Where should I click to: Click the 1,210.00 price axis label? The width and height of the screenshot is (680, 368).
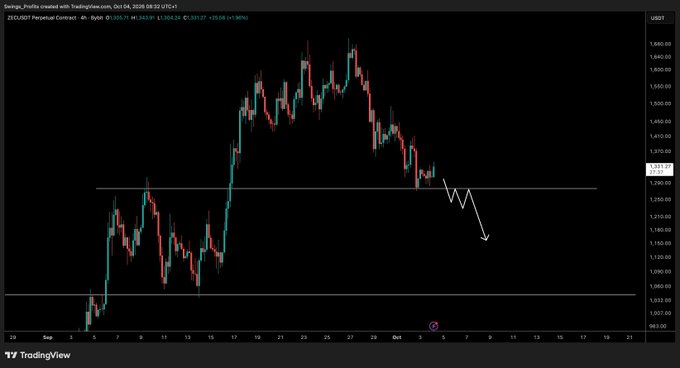pyautogui.click(x=660, y=216)
